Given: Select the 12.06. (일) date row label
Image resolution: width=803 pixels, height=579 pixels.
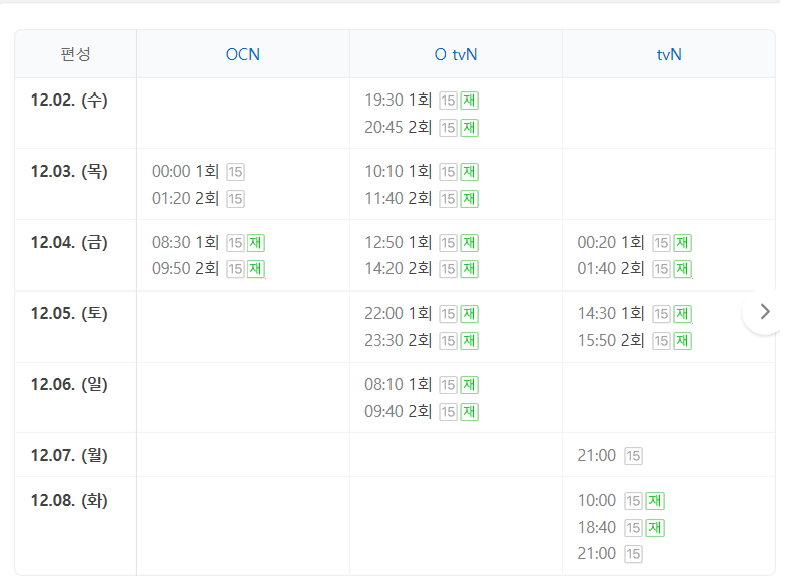Looking at the screenshot, I should pyautogui.click(x=69, y=384).
